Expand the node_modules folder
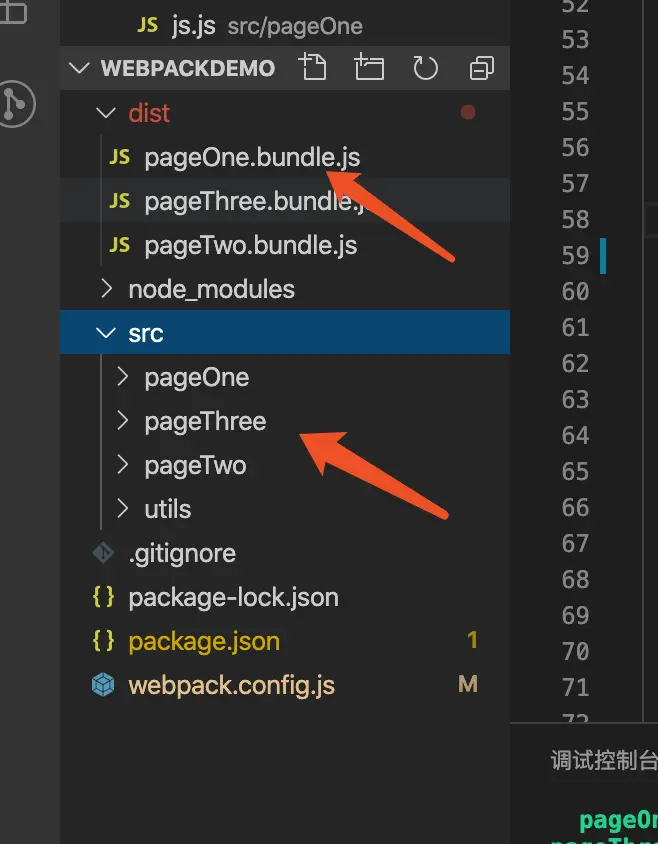Image resolution: width=658 pixels, height=844 pixels. [106, 289]
